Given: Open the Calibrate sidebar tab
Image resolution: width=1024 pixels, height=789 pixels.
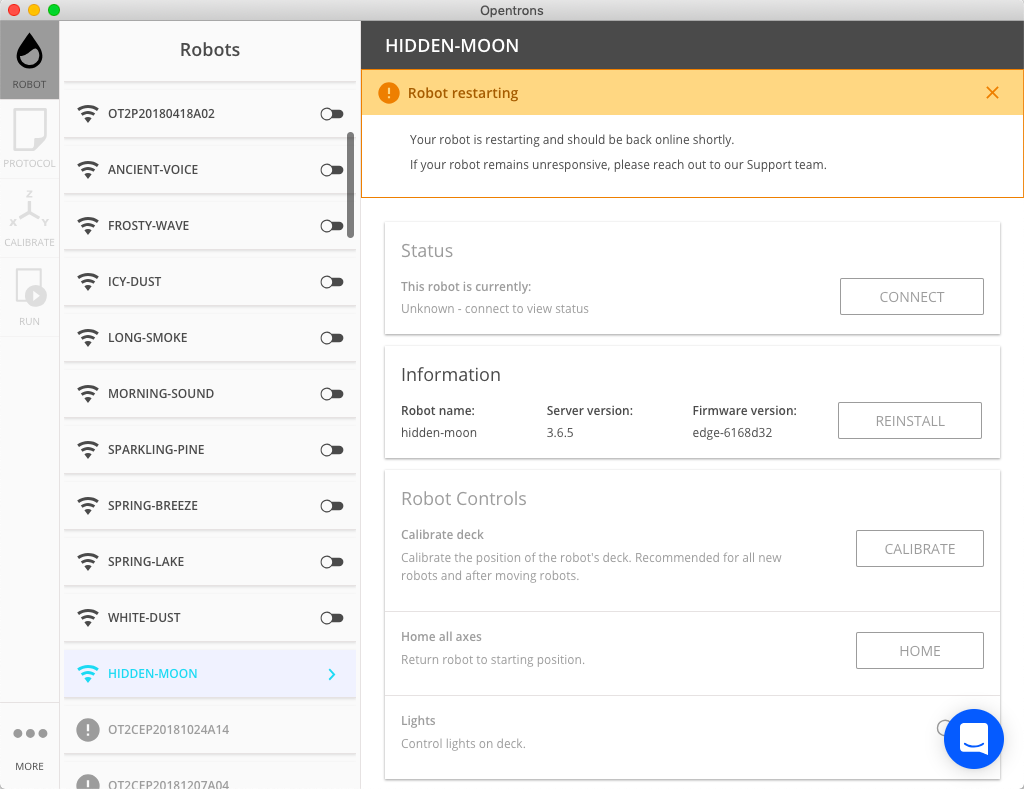Looking at the screenshot, I should coord(29,217).
